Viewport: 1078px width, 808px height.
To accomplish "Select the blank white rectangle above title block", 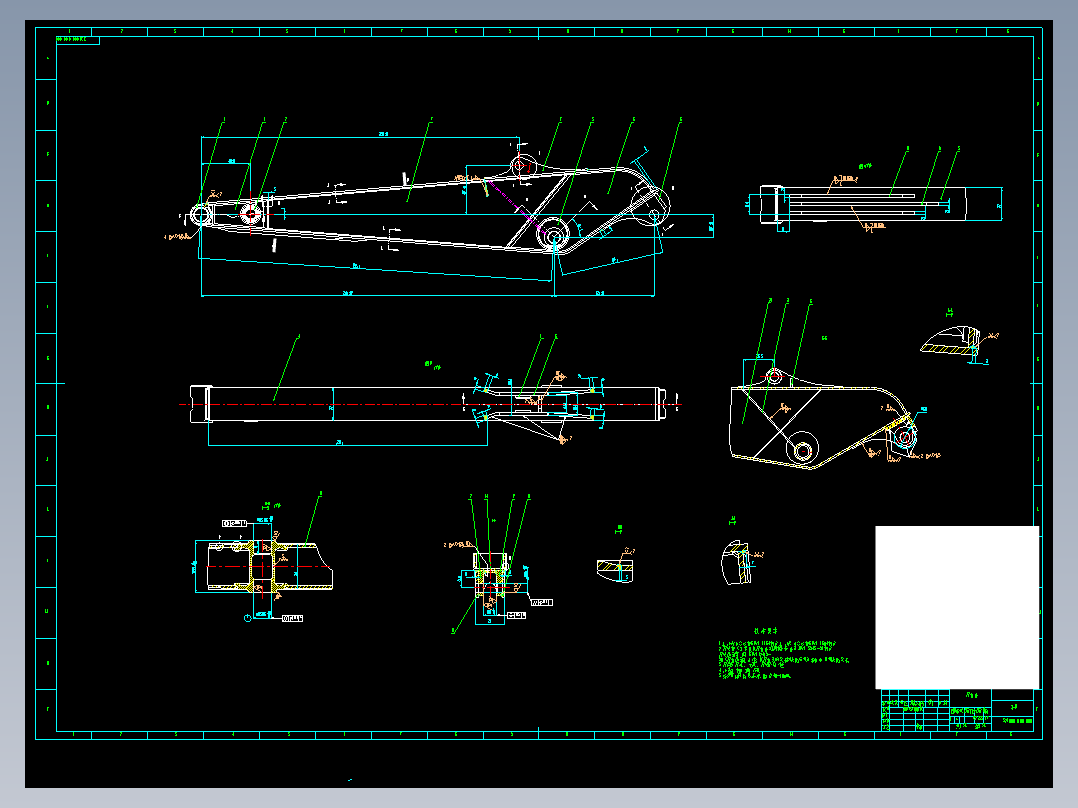I will click(x=957, y=607).
